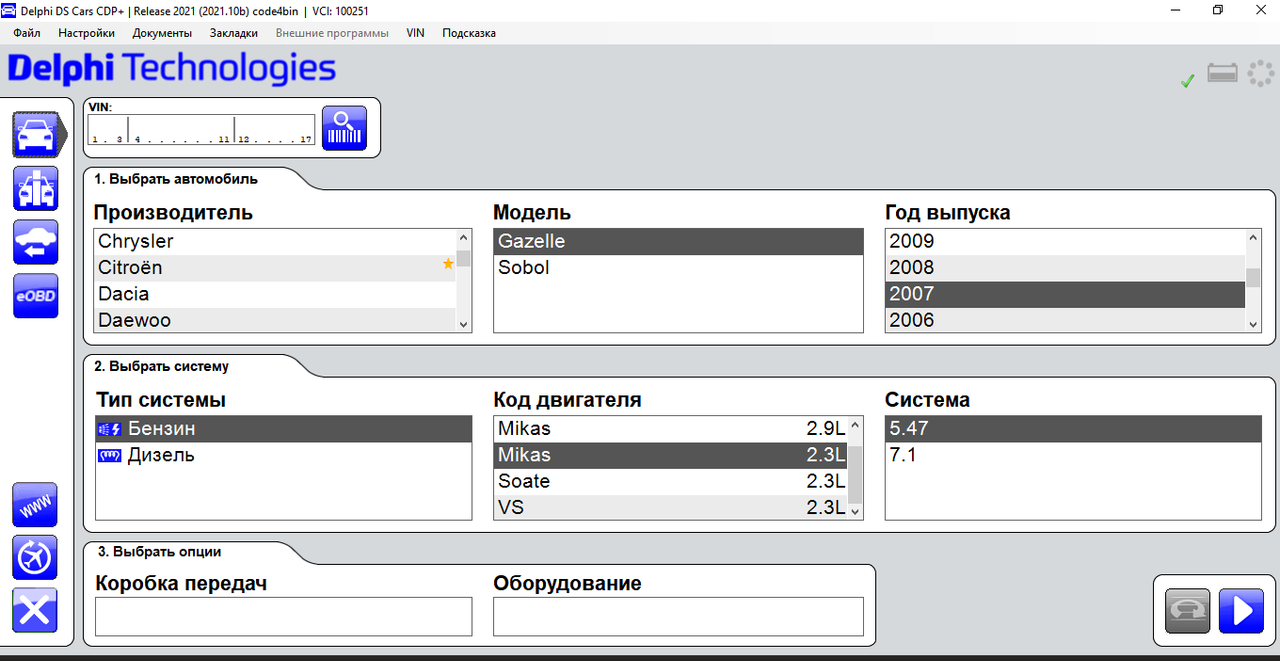Screen dimensions: 1280x661
Task: Open the eOBD generic diagnostics icon
Action: (x=35, y=296)
